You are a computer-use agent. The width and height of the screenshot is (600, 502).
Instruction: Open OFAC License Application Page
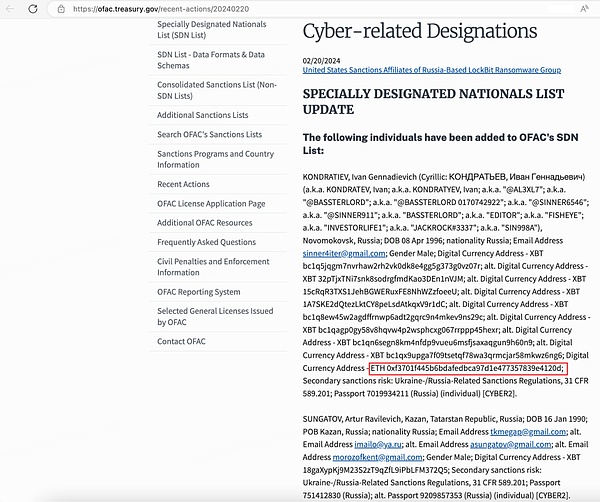211,203
